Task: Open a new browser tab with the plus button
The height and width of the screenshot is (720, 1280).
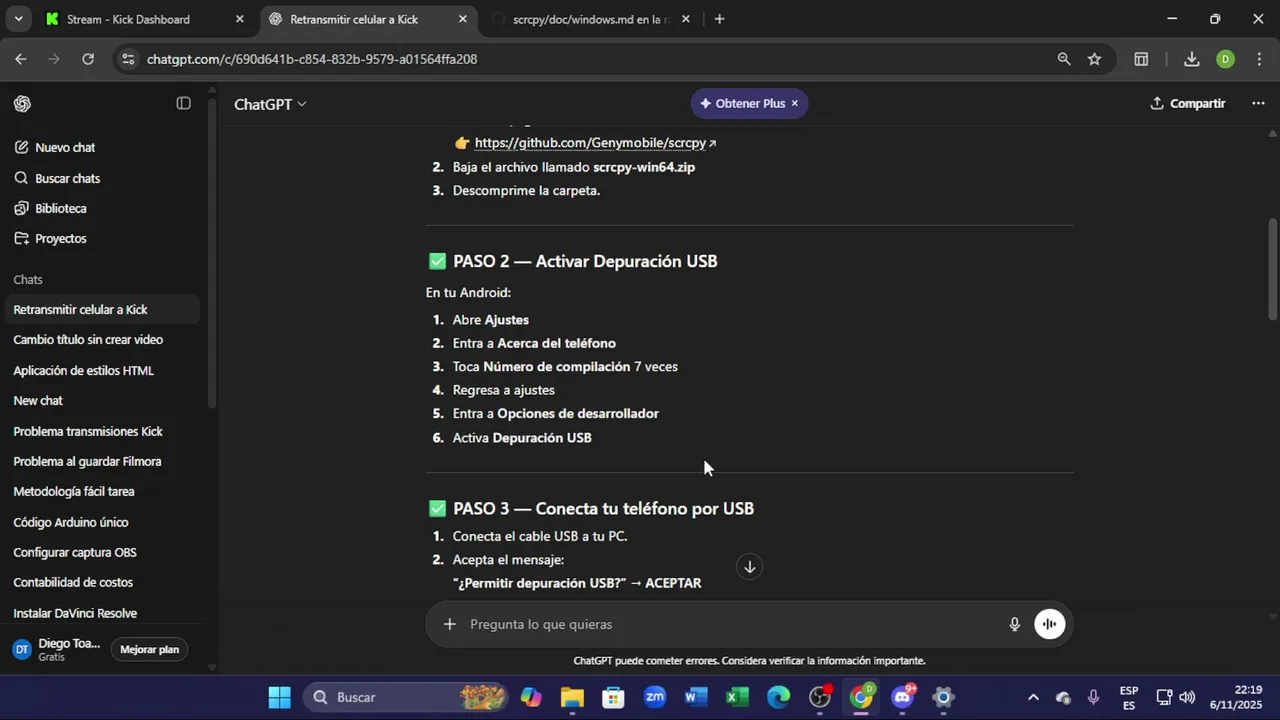Action: pyautogui.click(x=719, y=19)
